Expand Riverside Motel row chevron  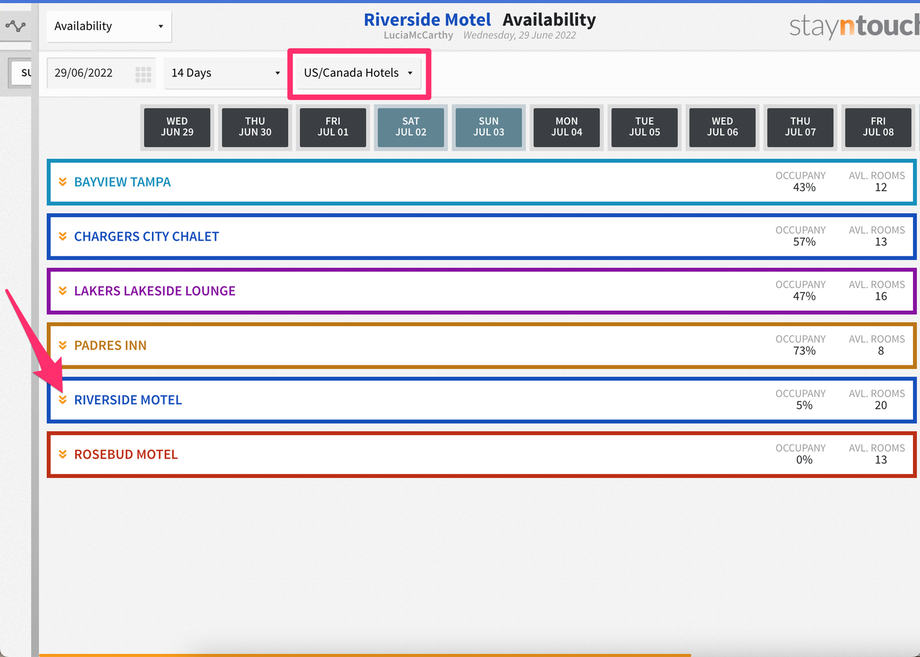pos(63,400)
